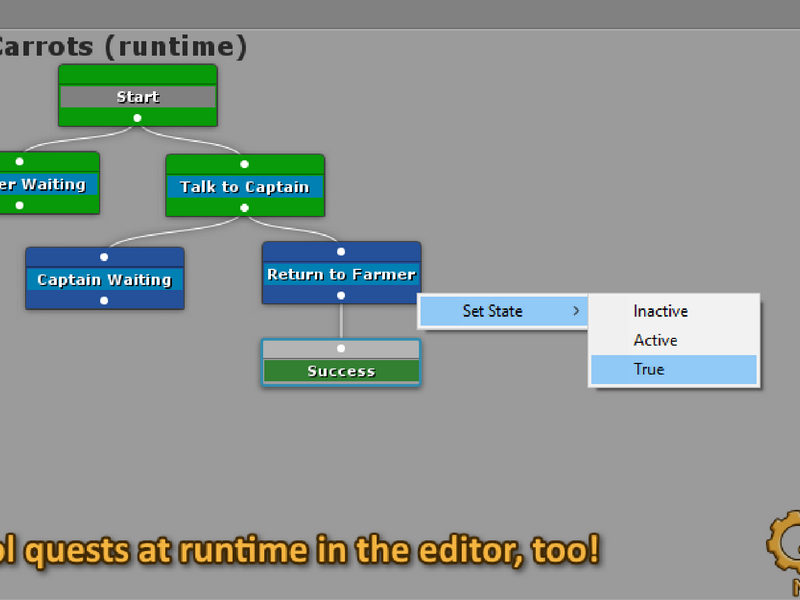The image size is (800, 600).
Task: Select the Start quest node
Action: point(138,95)
